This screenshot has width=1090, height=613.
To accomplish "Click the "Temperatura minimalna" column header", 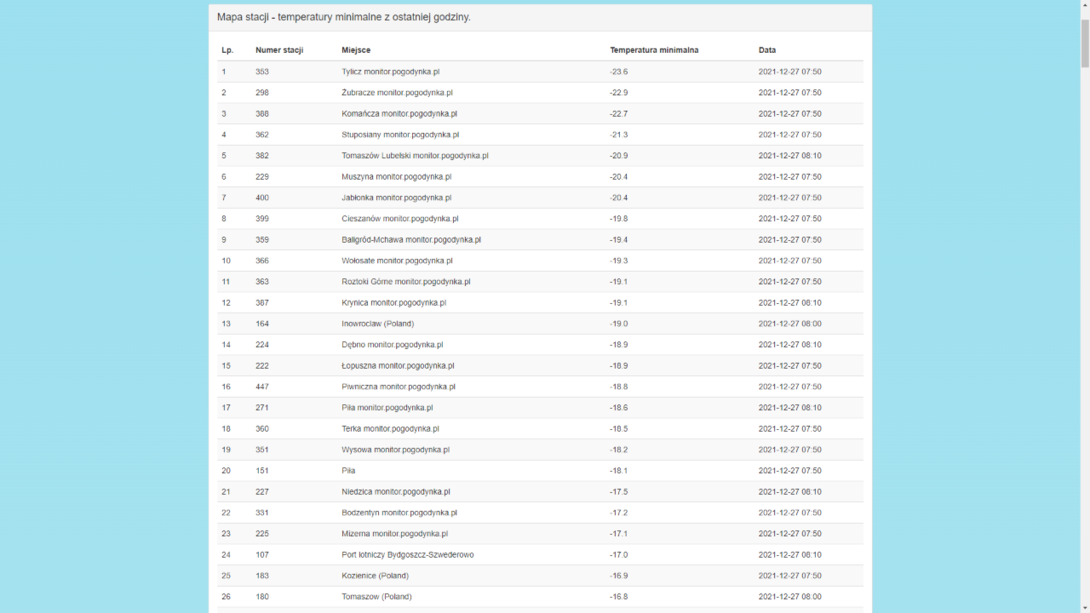I will pos(654,50).
